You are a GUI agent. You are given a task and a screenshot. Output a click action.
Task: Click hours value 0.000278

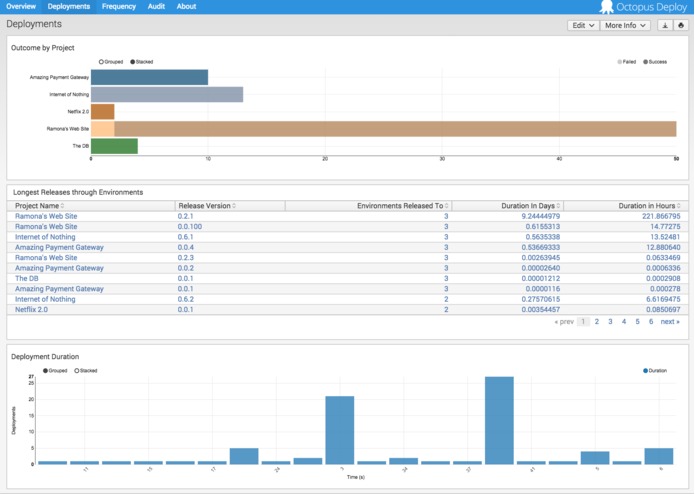tap(665, 288)
